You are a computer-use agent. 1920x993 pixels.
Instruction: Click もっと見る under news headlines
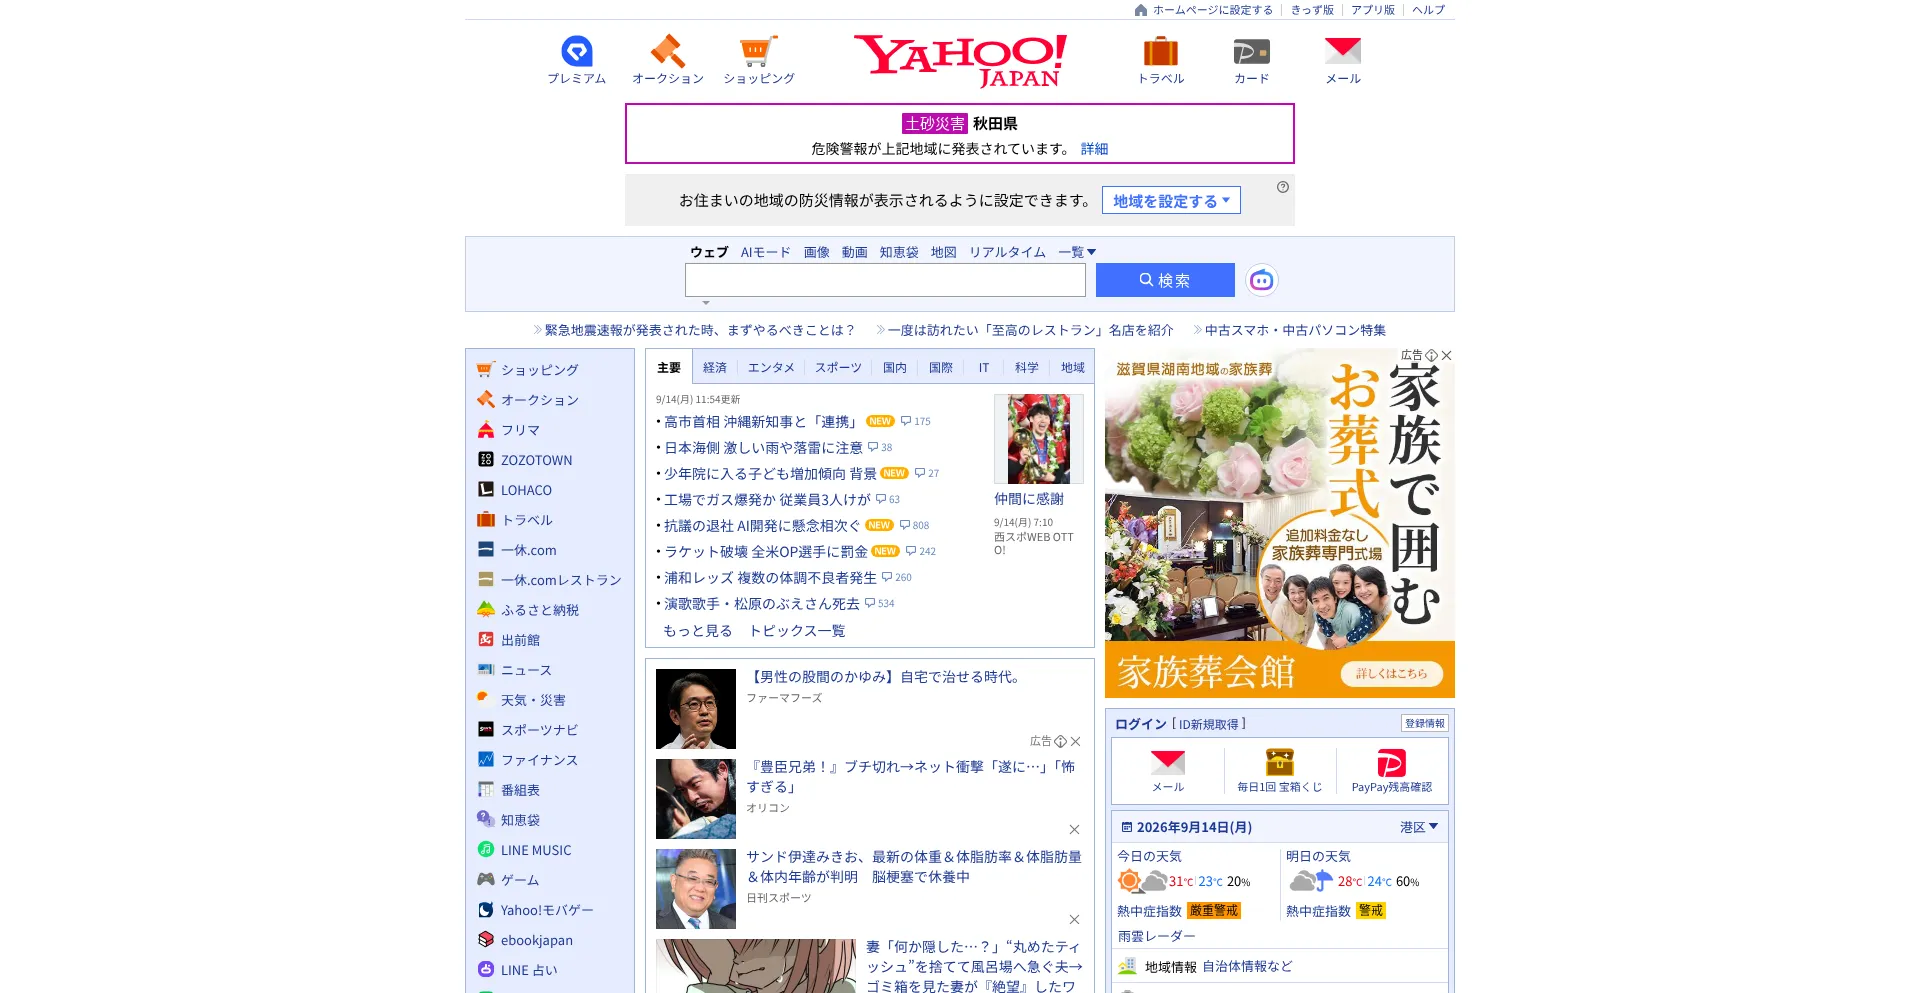click(698, 630)
